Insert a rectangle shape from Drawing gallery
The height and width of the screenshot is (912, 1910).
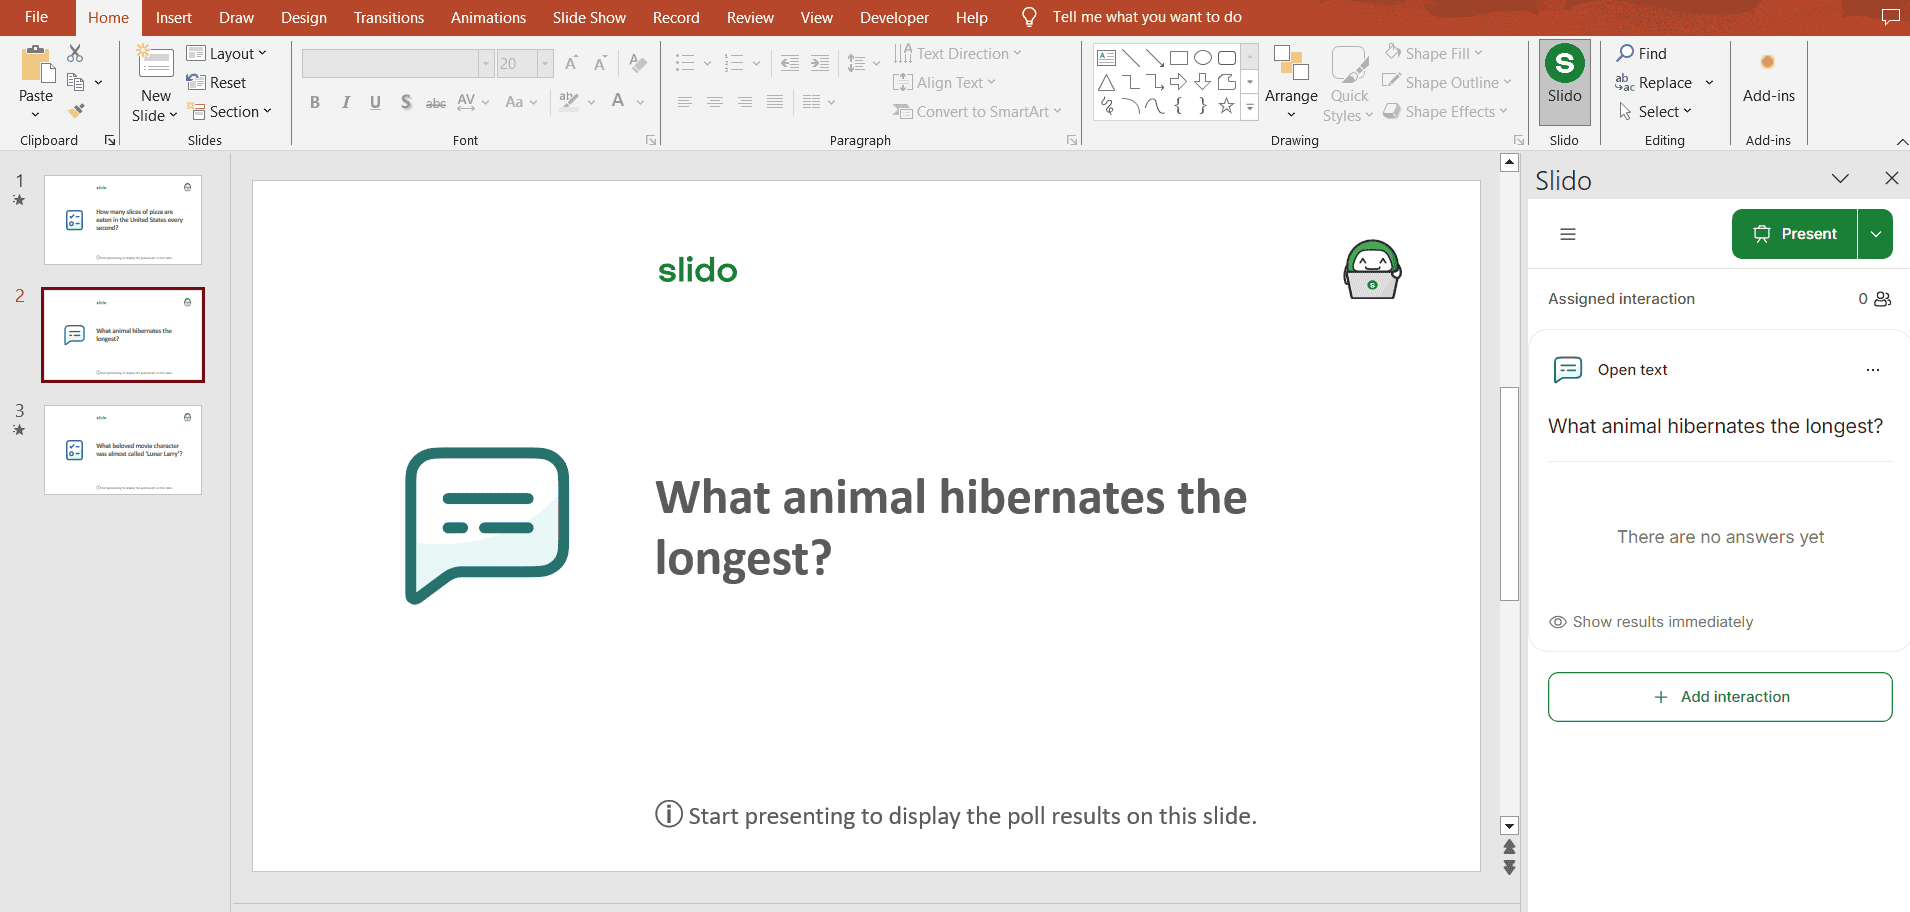1180,57
